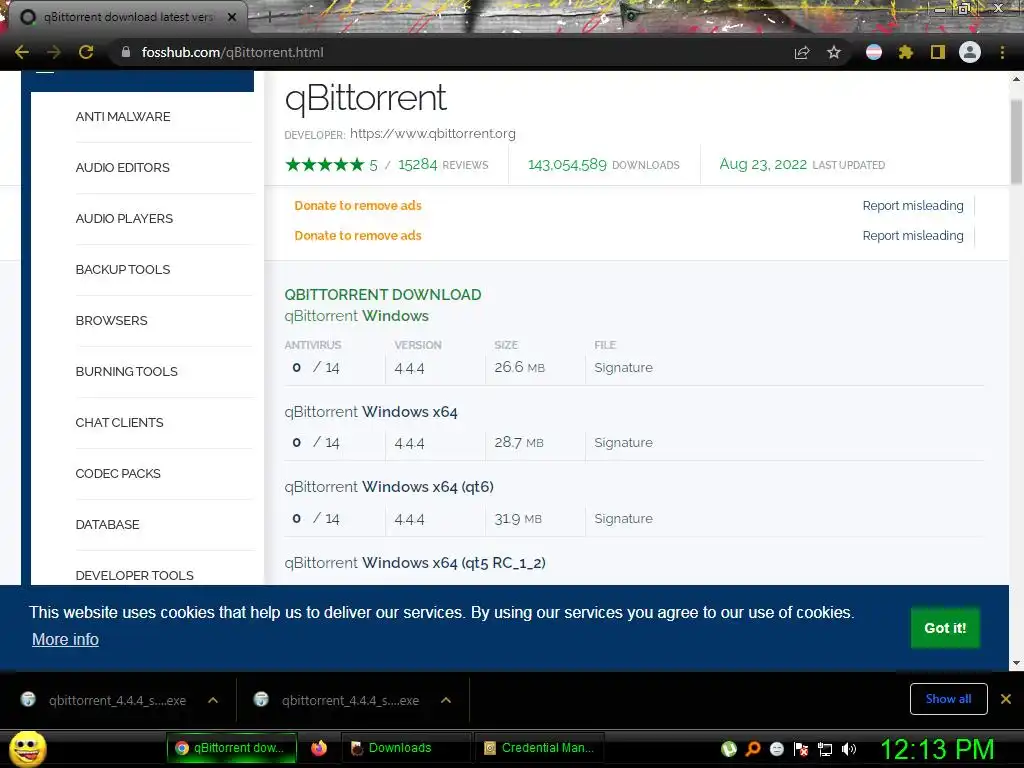Launch Firefox from the taskbar
The height and width of the screenshot is (768, 1024).
pyautogui.click(x=319, y=748)
